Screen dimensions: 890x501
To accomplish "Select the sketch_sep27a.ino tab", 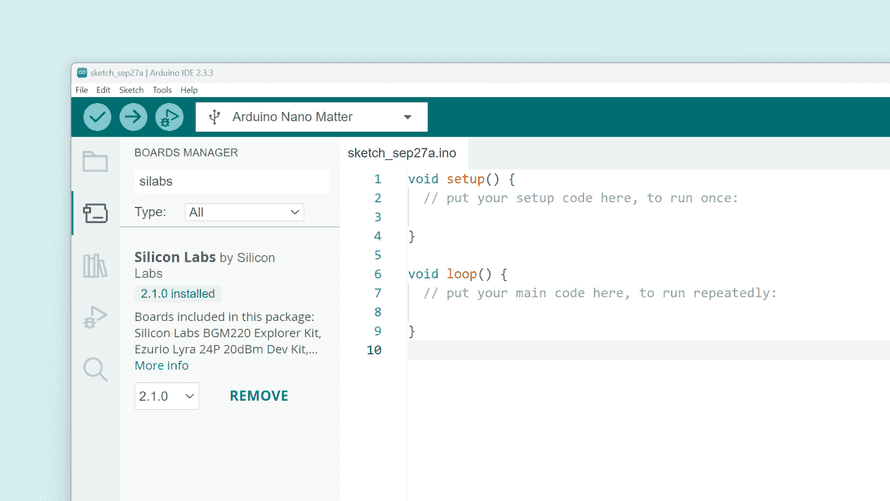I will click(402, 153).
